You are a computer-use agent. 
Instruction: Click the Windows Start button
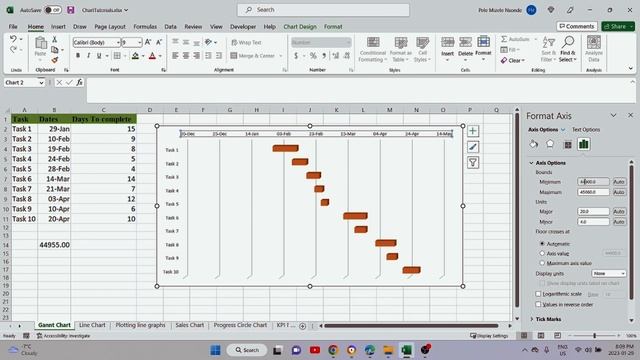216,350
